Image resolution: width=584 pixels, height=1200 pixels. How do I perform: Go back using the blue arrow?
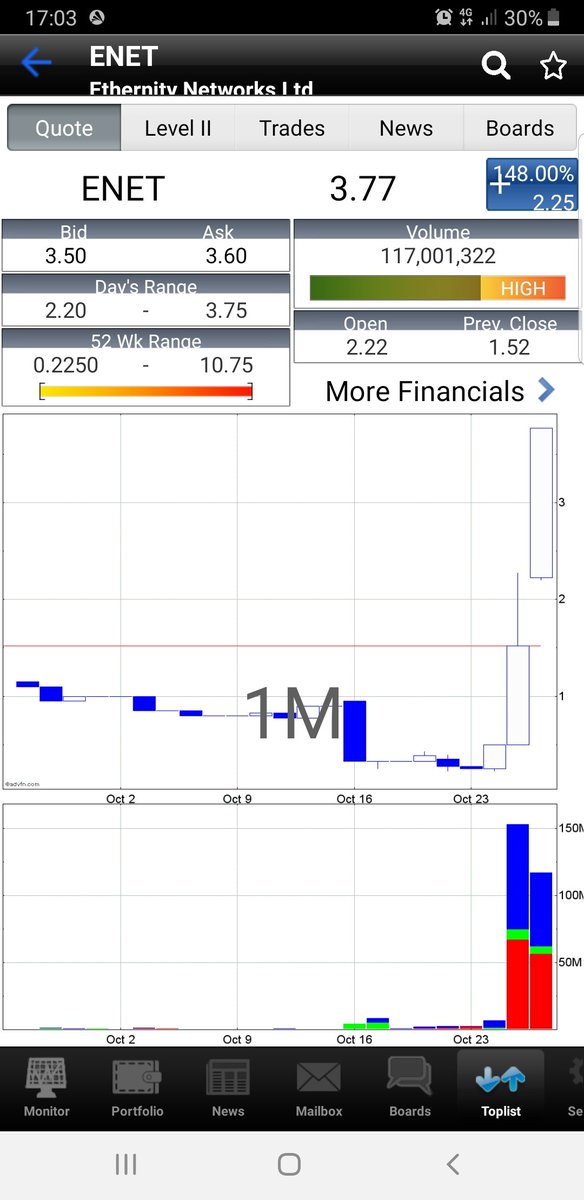[x=36, y=63]
